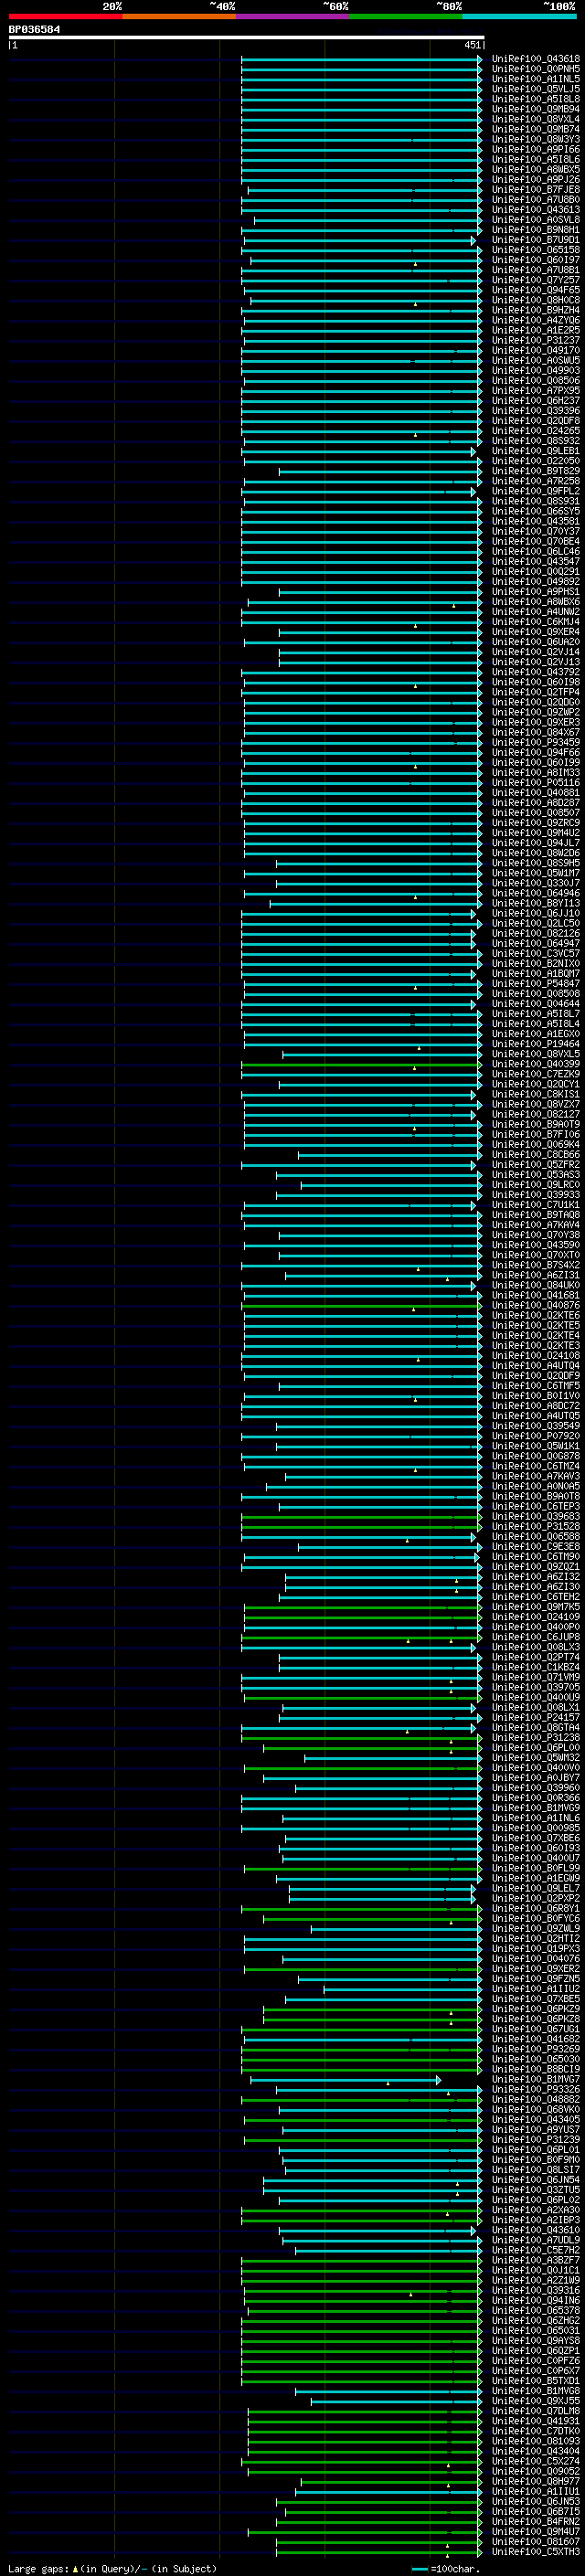585x2576 pixels.
Task: Select hit label UniRef100_Q8LSI7
Action: (x=536, y=2170)
